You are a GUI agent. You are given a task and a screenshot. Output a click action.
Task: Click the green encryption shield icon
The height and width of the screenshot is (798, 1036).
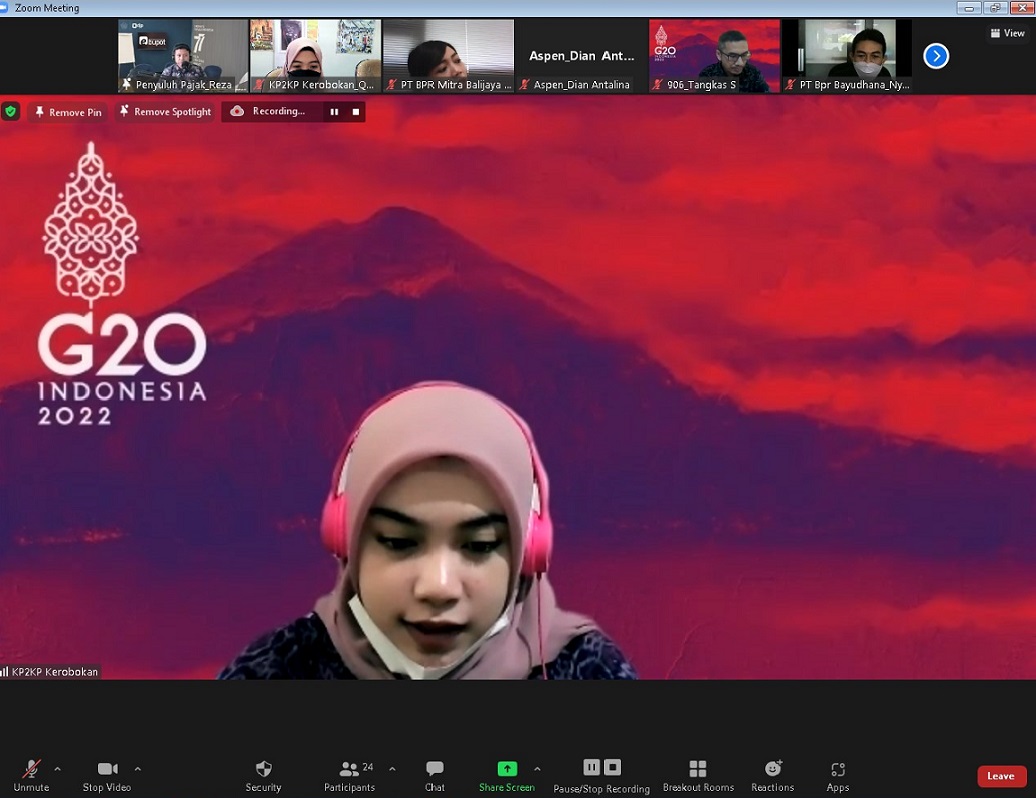11,111
